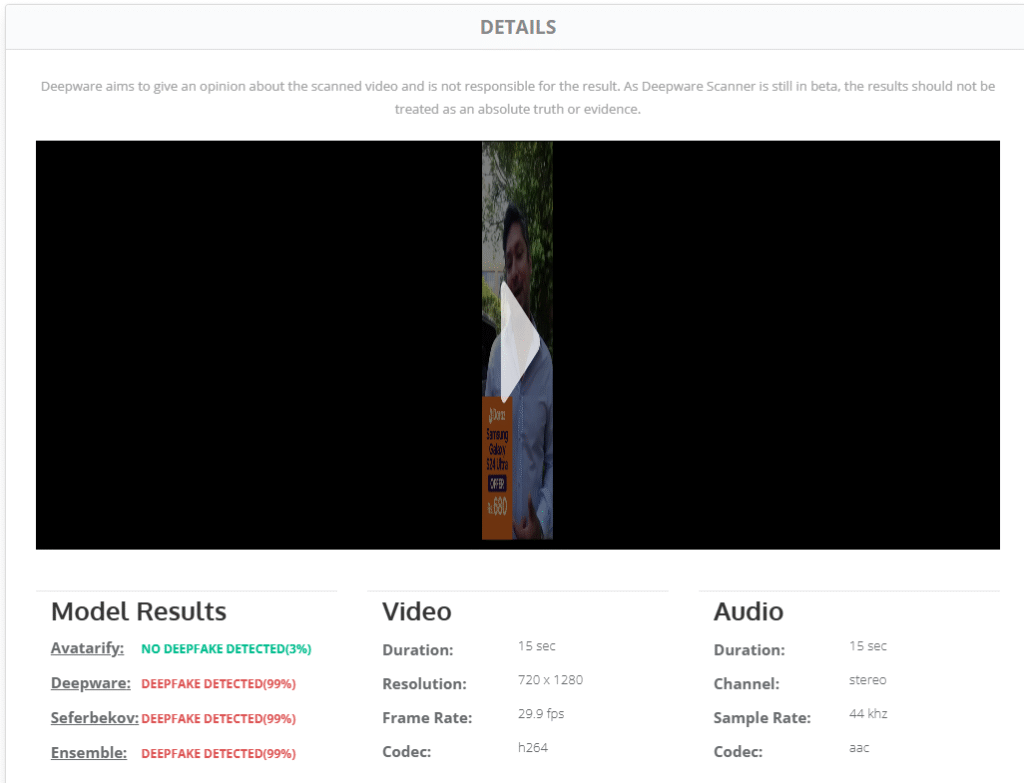Viewport: 1024px width, 783px height.
Task: Click the video frame thumbnail
Action: pyautogui.click(x=517, y=340)
